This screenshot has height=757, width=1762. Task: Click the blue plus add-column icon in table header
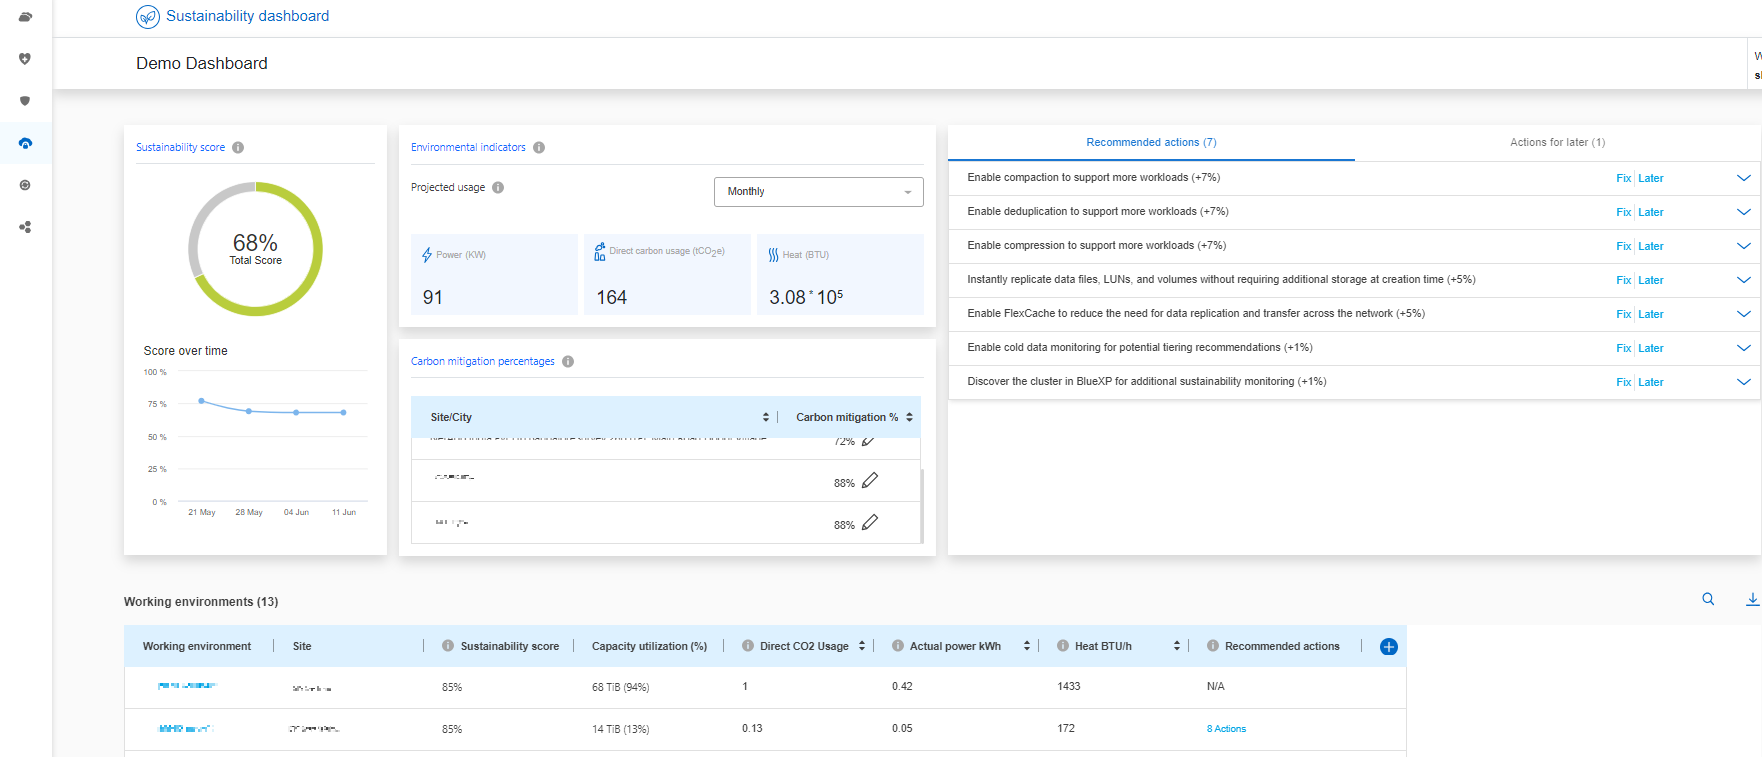(x=1388, y=647)
